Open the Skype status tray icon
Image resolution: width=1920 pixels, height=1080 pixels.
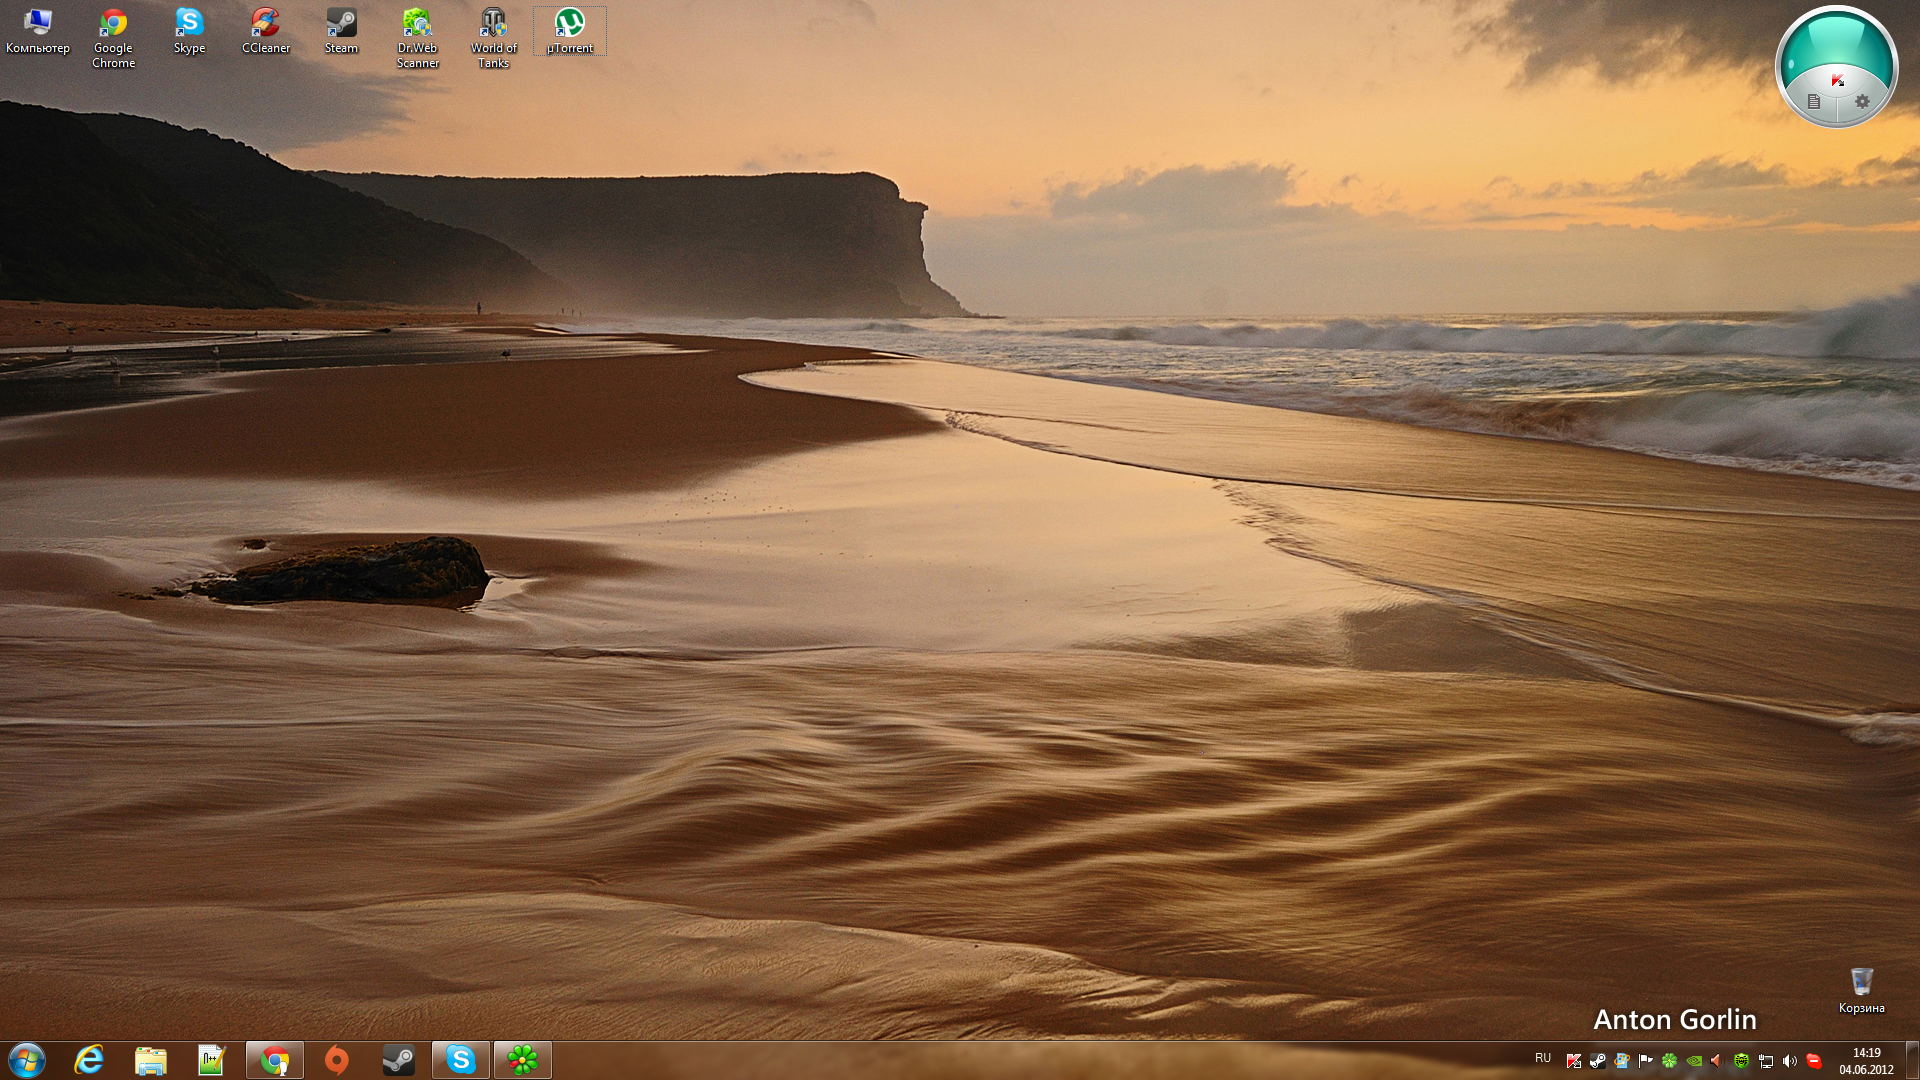[x=1814, y=1061]
